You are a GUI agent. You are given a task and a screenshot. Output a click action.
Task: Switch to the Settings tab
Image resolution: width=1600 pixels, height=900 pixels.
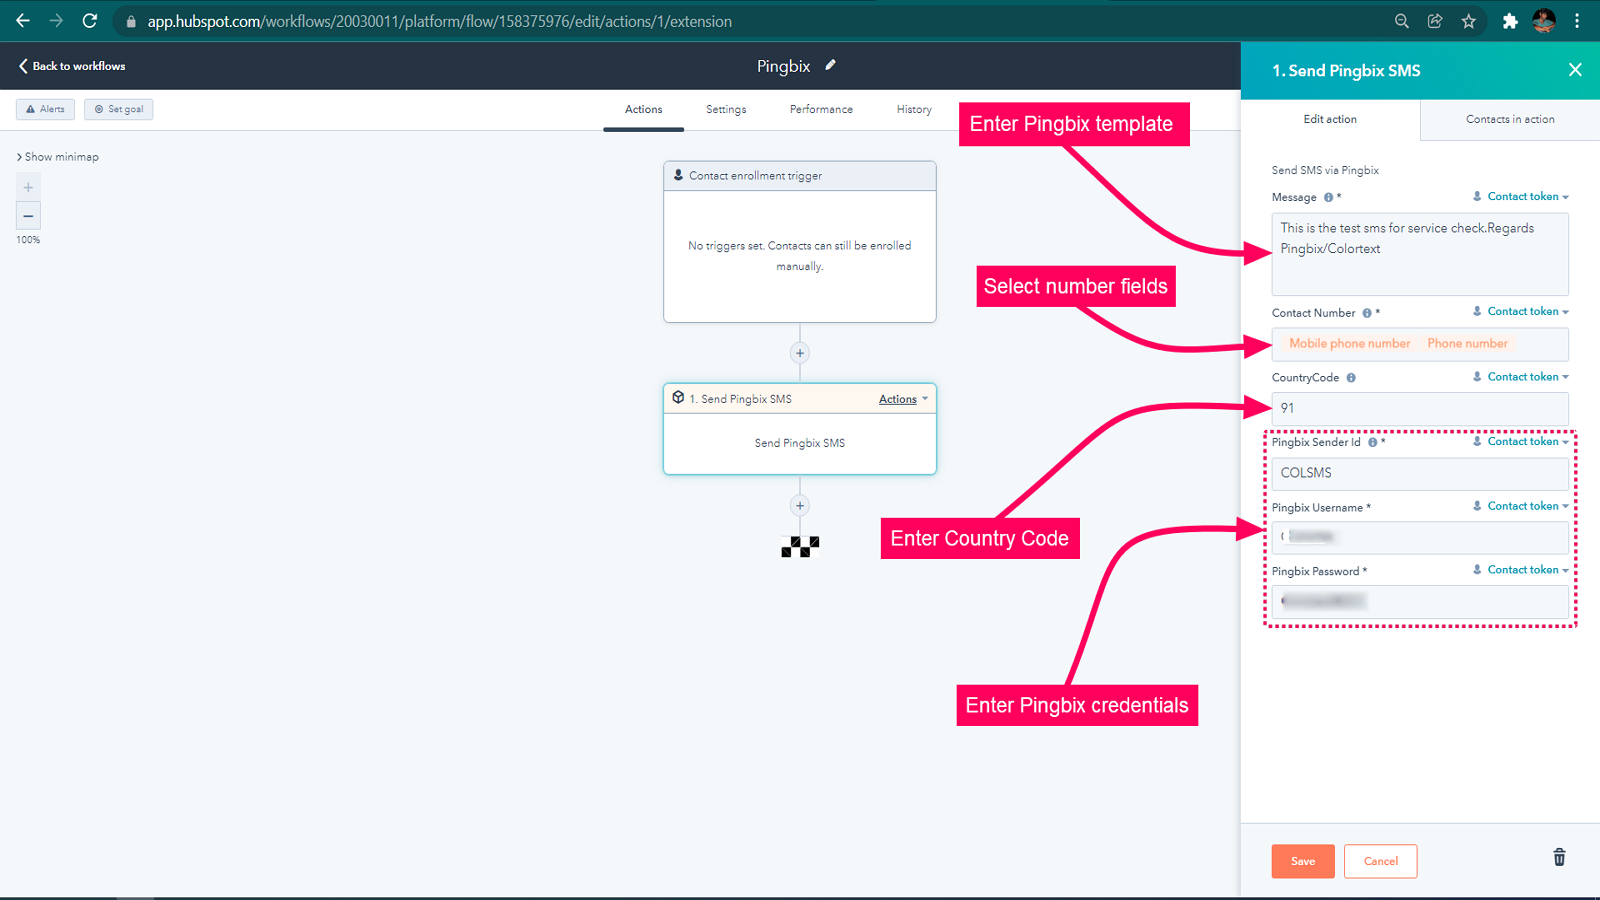tap(726, 110)
